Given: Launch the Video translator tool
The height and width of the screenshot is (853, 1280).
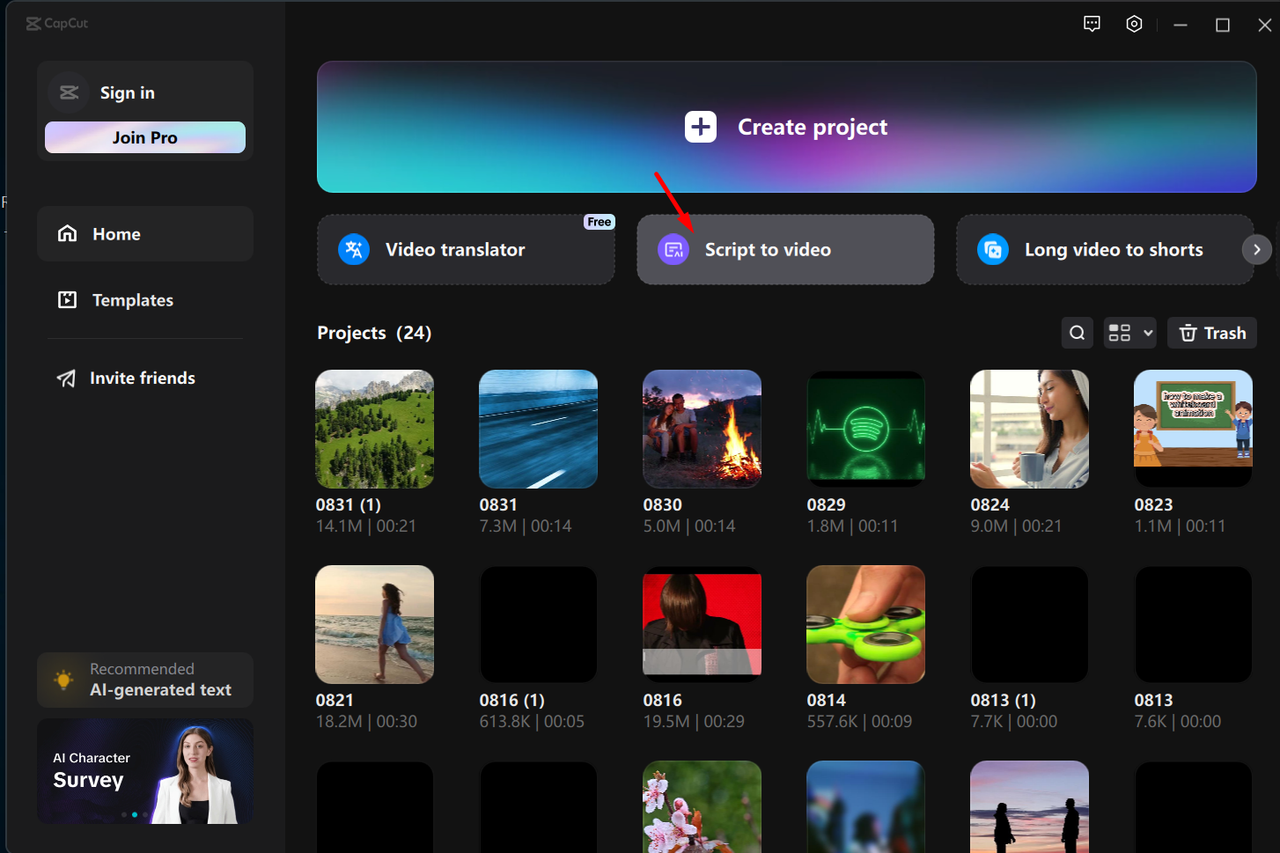Looking at the screenshot, I should tap(466, 249).
